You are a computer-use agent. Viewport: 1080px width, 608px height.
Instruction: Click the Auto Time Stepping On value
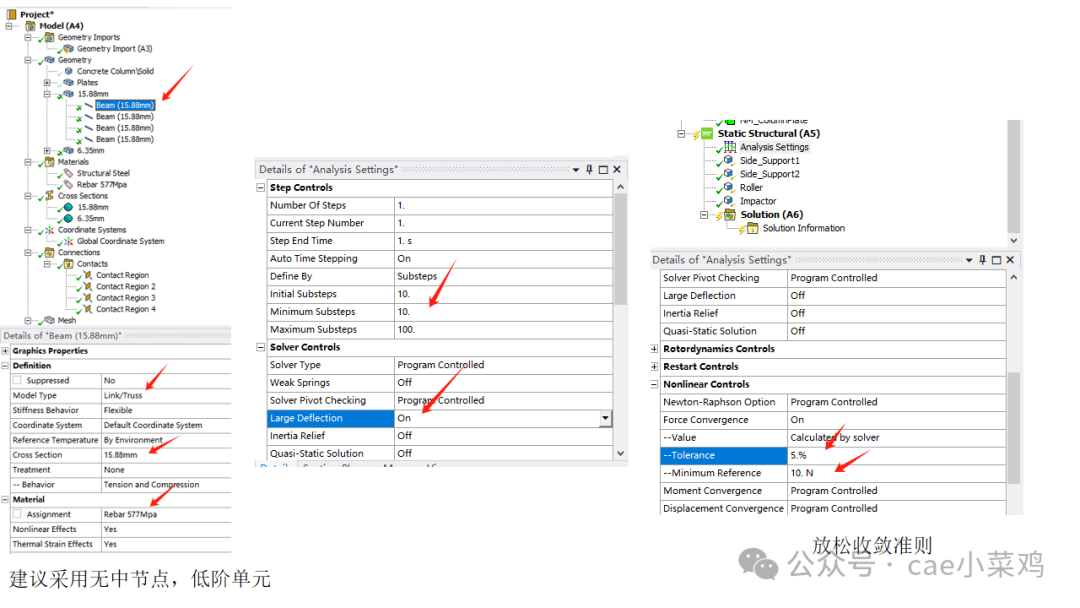click(503, 258)
